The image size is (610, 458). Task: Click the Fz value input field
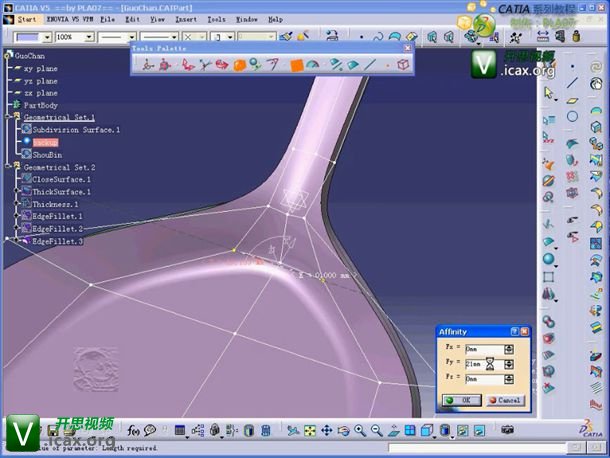coord(484,379)
